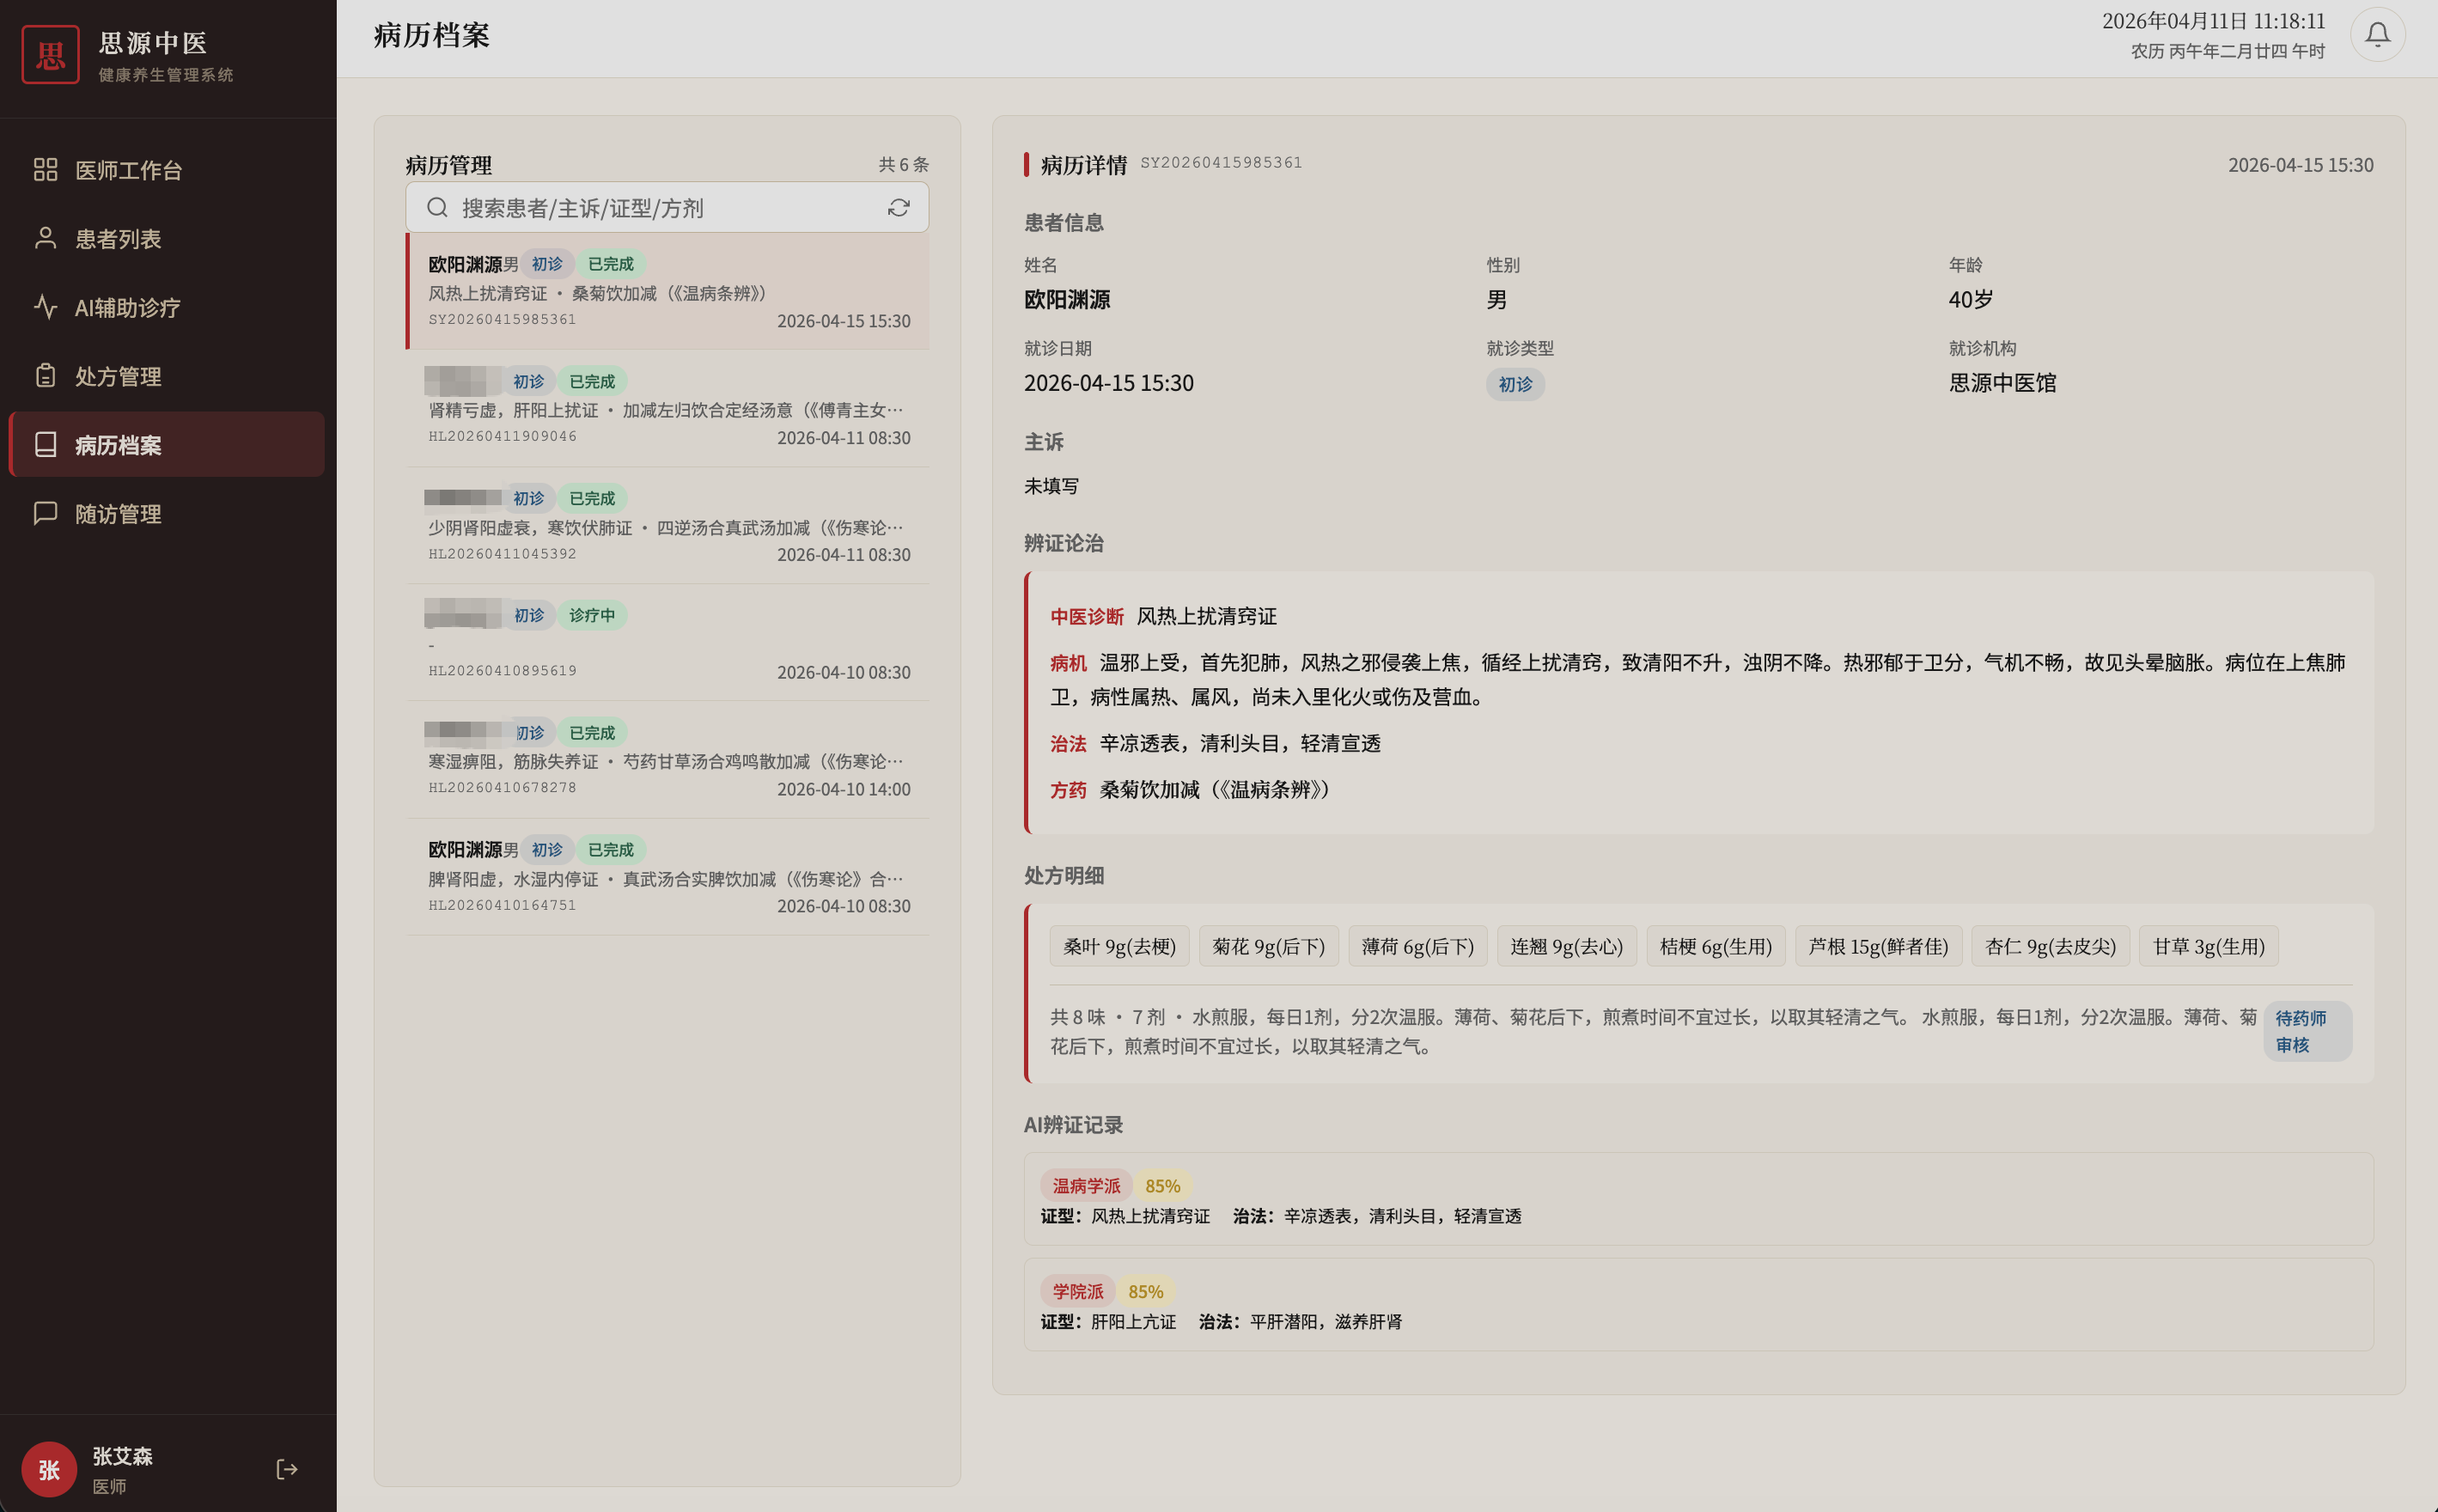Open 欧阳渊源 record HL20260410164751
This screenshot has width=2438, height=1512.
pos(667,877)
